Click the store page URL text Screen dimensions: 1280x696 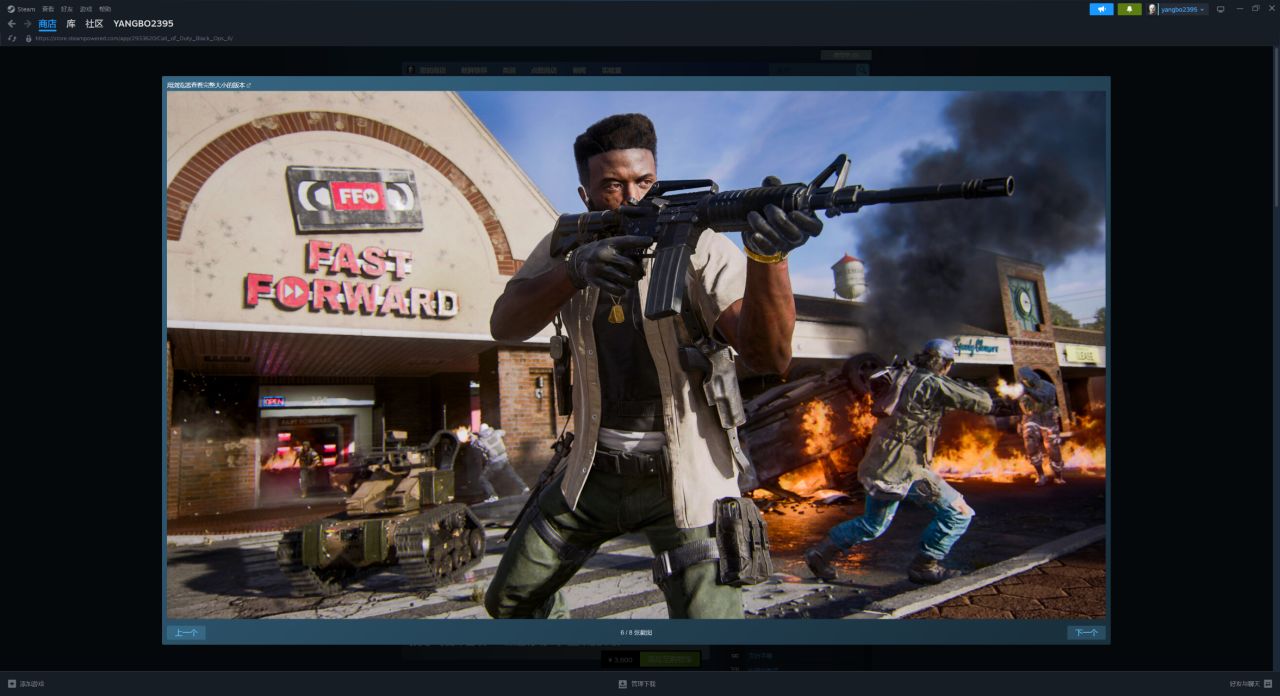[x=134, y=38]
